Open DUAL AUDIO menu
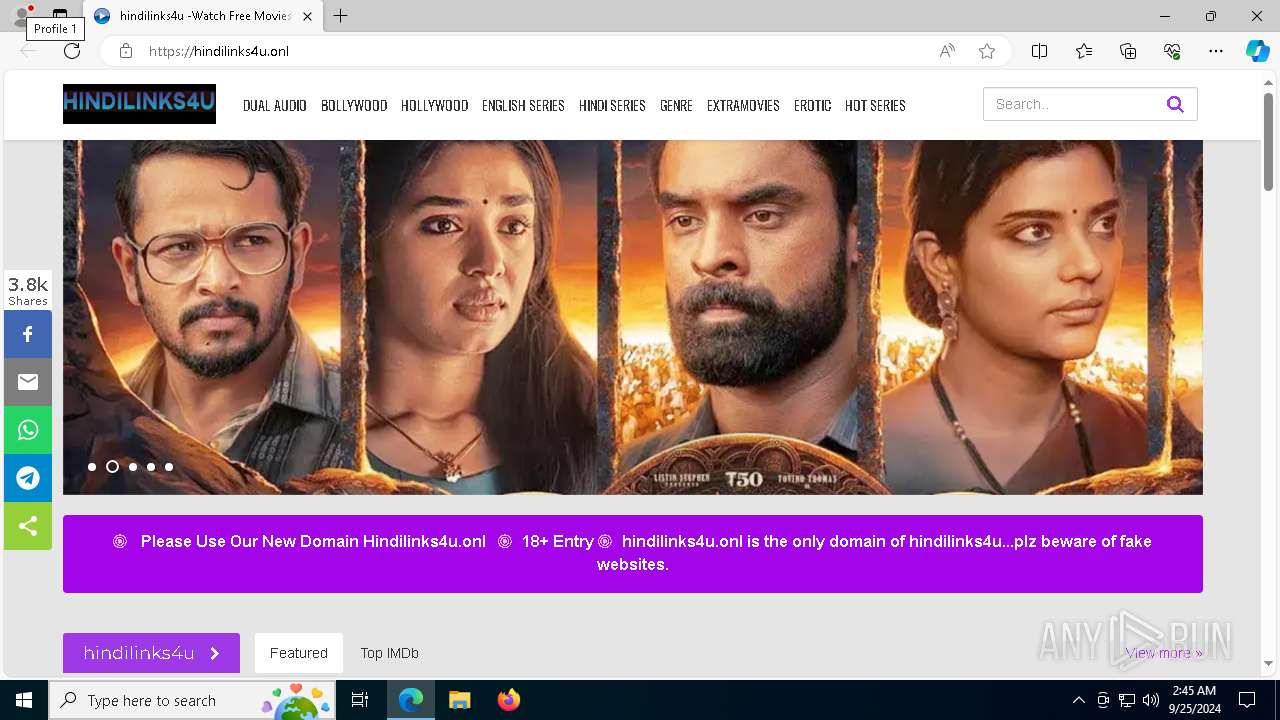Viewport: 1280px width, 720px height. [275, 105]
